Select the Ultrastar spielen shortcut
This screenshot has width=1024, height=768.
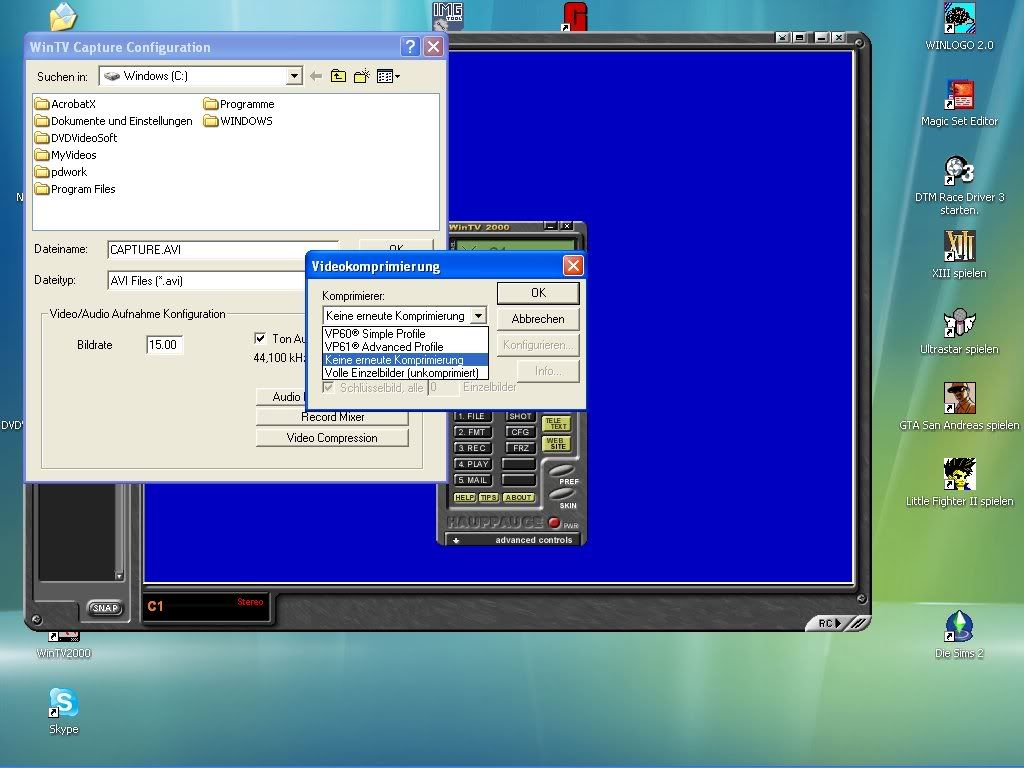[959, 331]
